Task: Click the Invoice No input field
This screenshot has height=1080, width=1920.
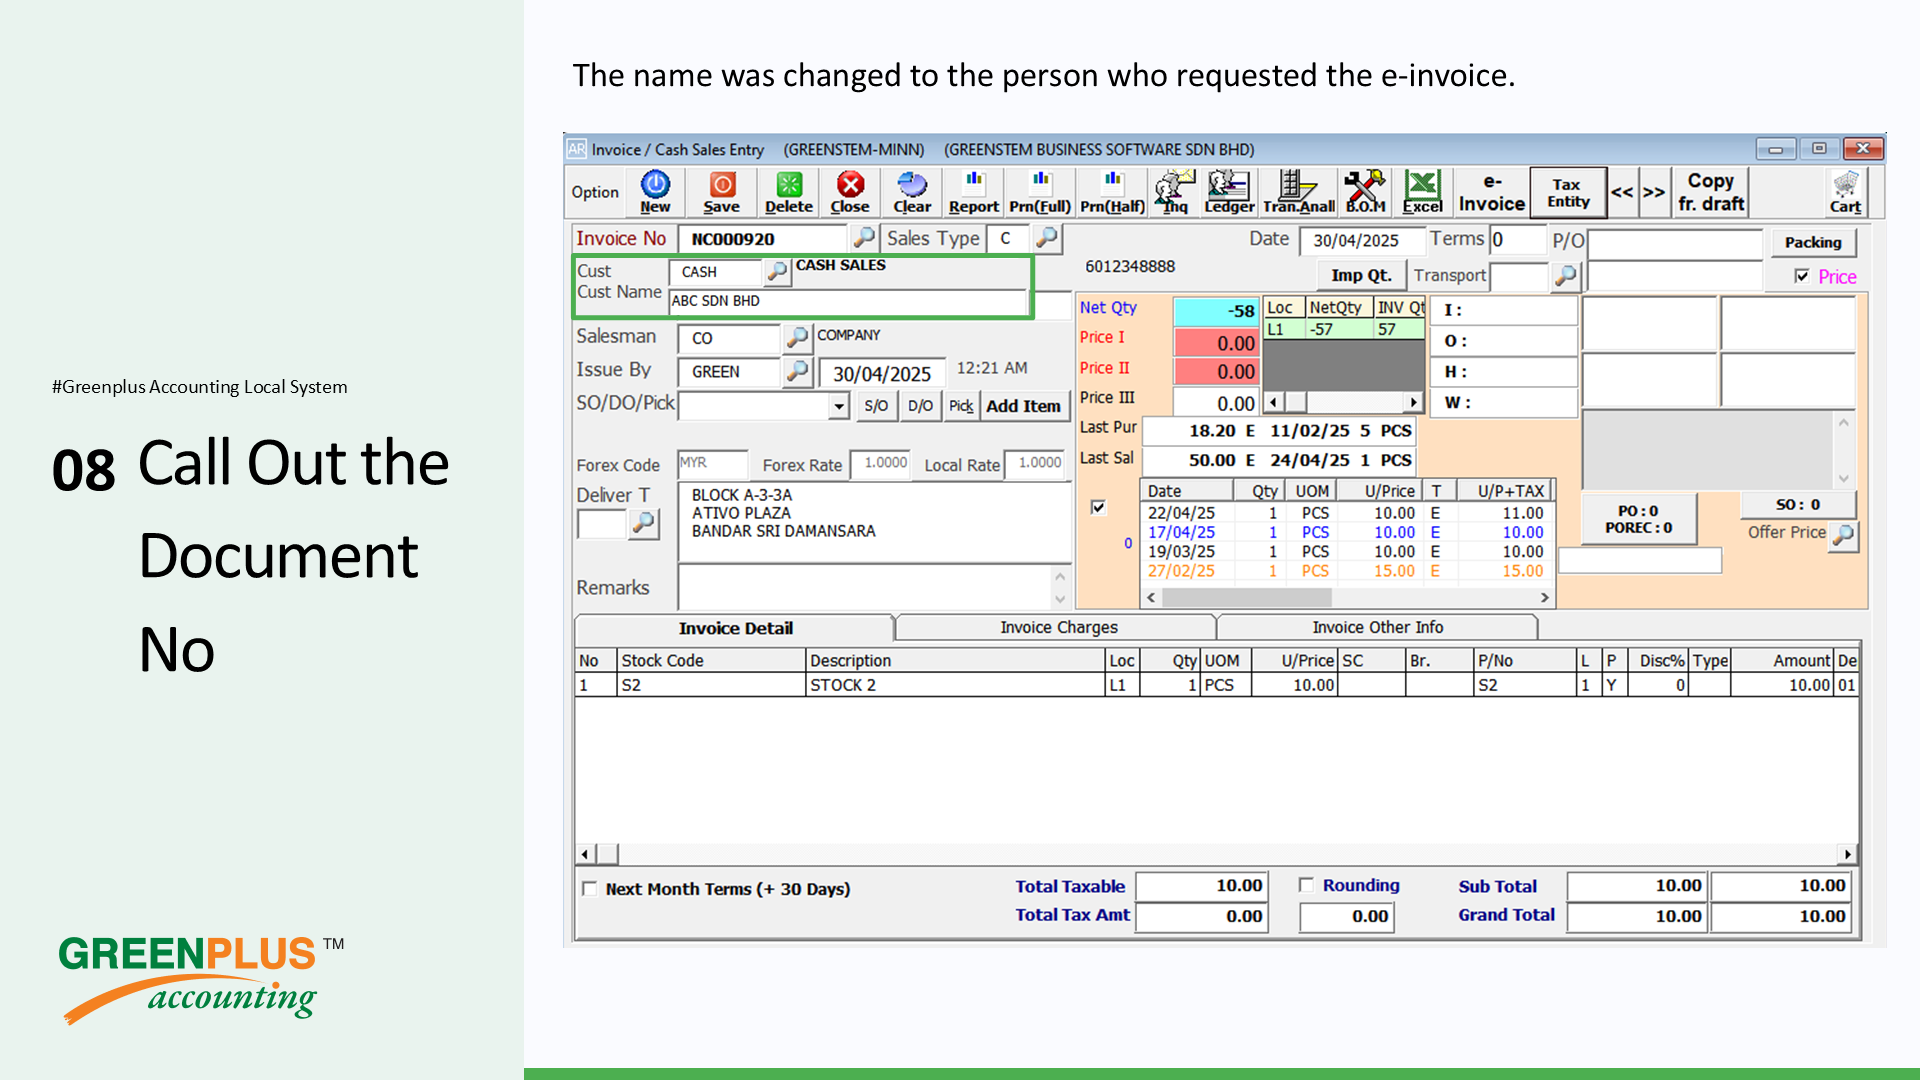Action: [x=763, y=239]
